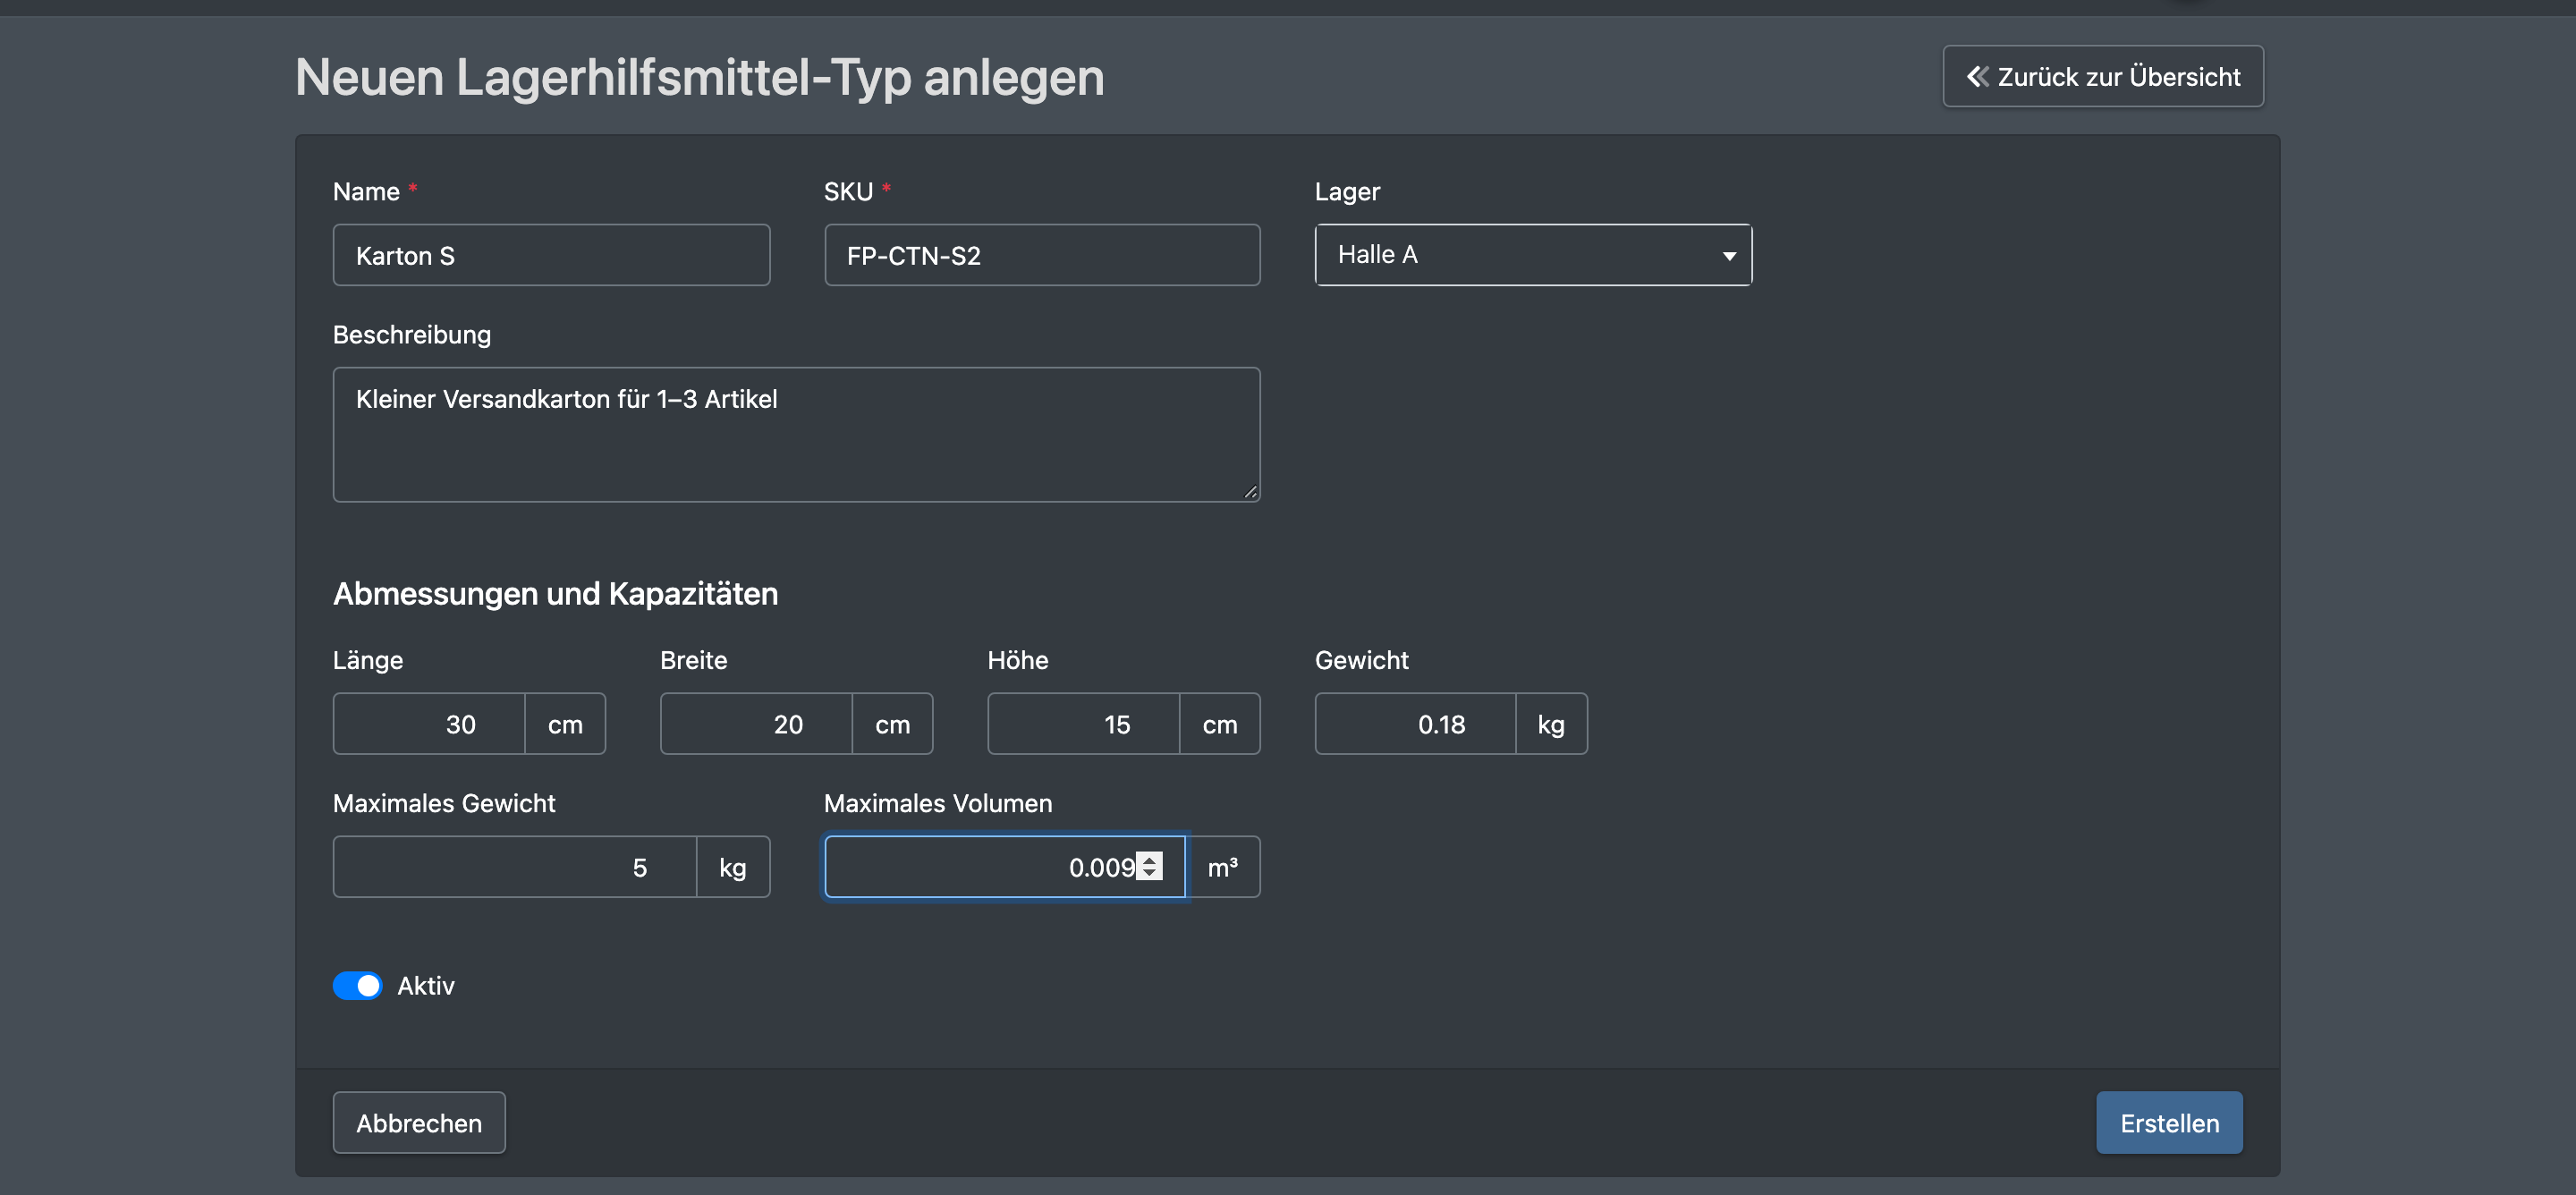Click the back chevron icon before Zurück

(x=1977, y=76)
